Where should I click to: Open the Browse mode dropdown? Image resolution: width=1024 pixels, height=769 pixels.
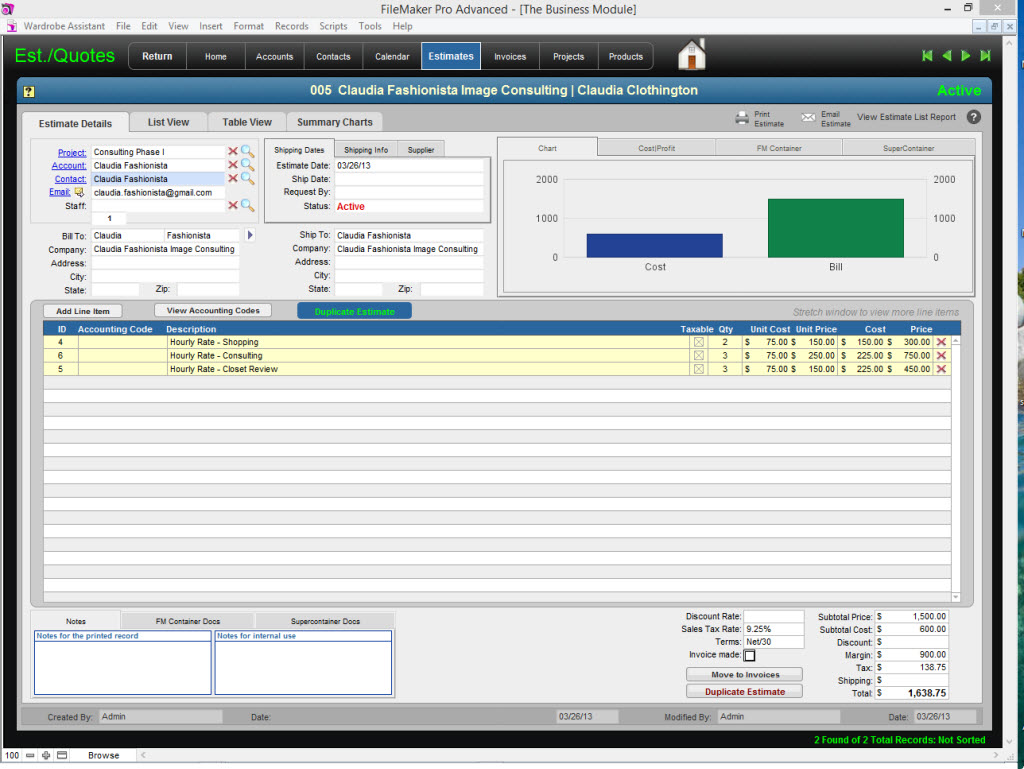pyautogui.click(x=104, y=755)
